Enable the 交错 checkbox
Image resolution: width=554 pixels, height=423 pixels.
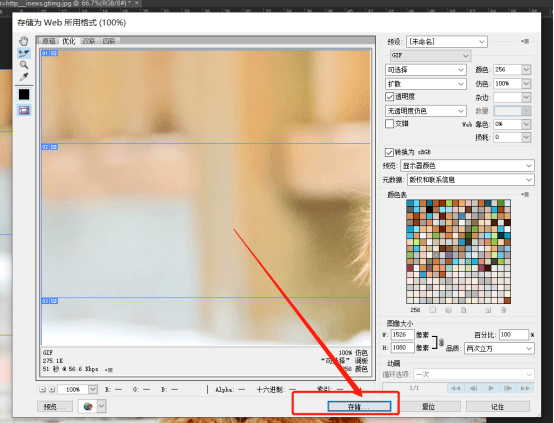[x=389, y=124]
